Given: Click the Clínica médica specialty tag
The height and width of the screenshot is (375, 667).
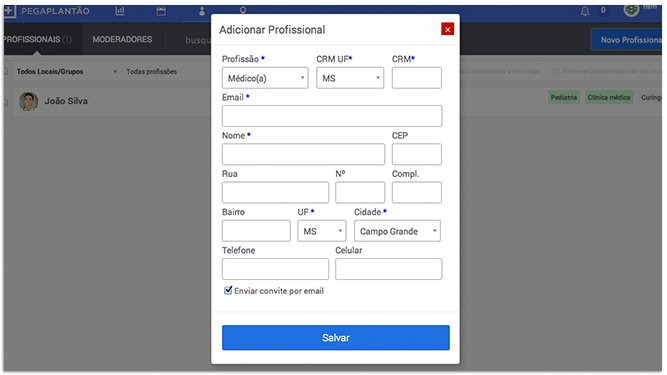Looking at the screenshot, I should coord(609,97).
